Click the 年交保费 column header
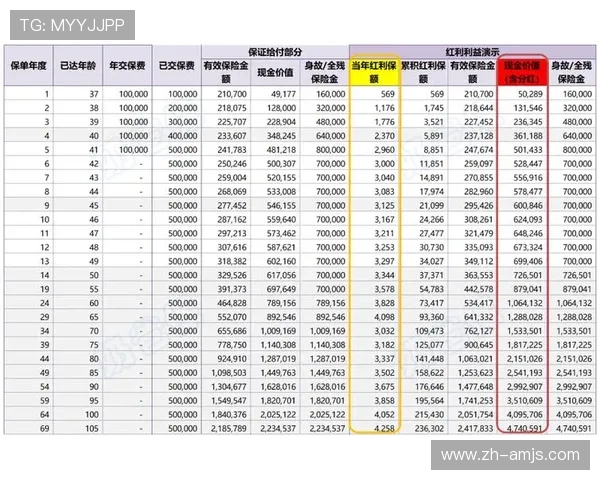The image size is (600, 480). pos(127,65)
